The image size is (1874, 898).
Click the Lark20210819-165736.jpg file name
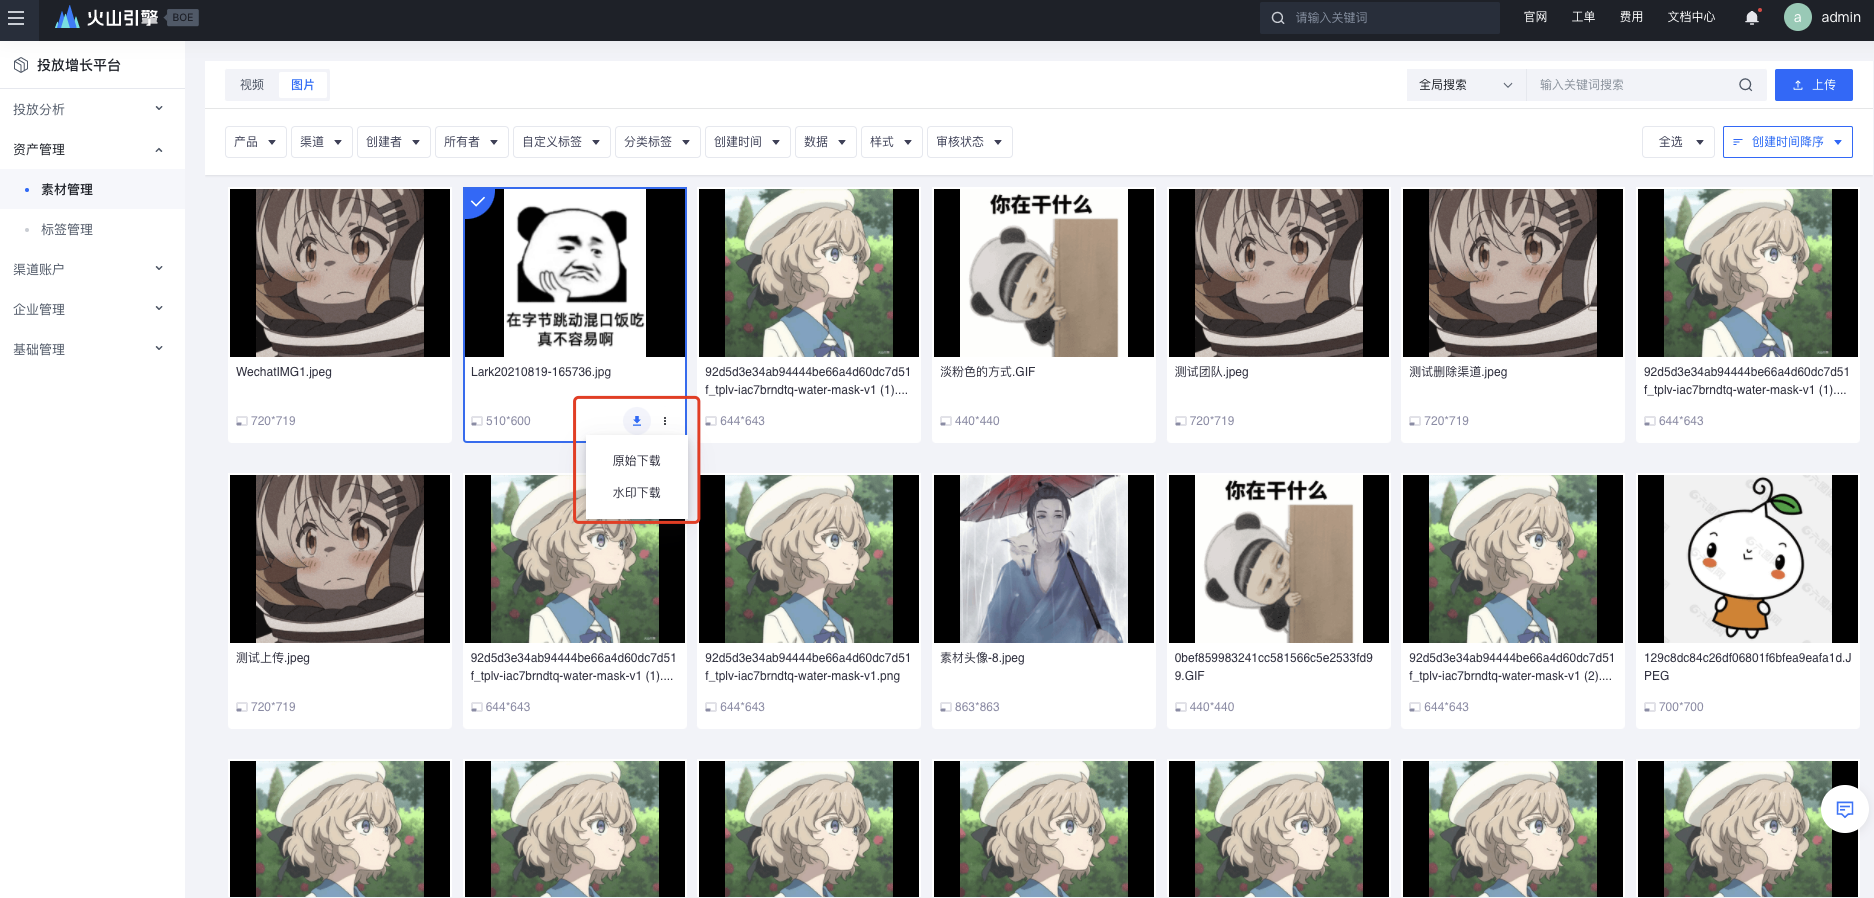click(x=541, y=372)
